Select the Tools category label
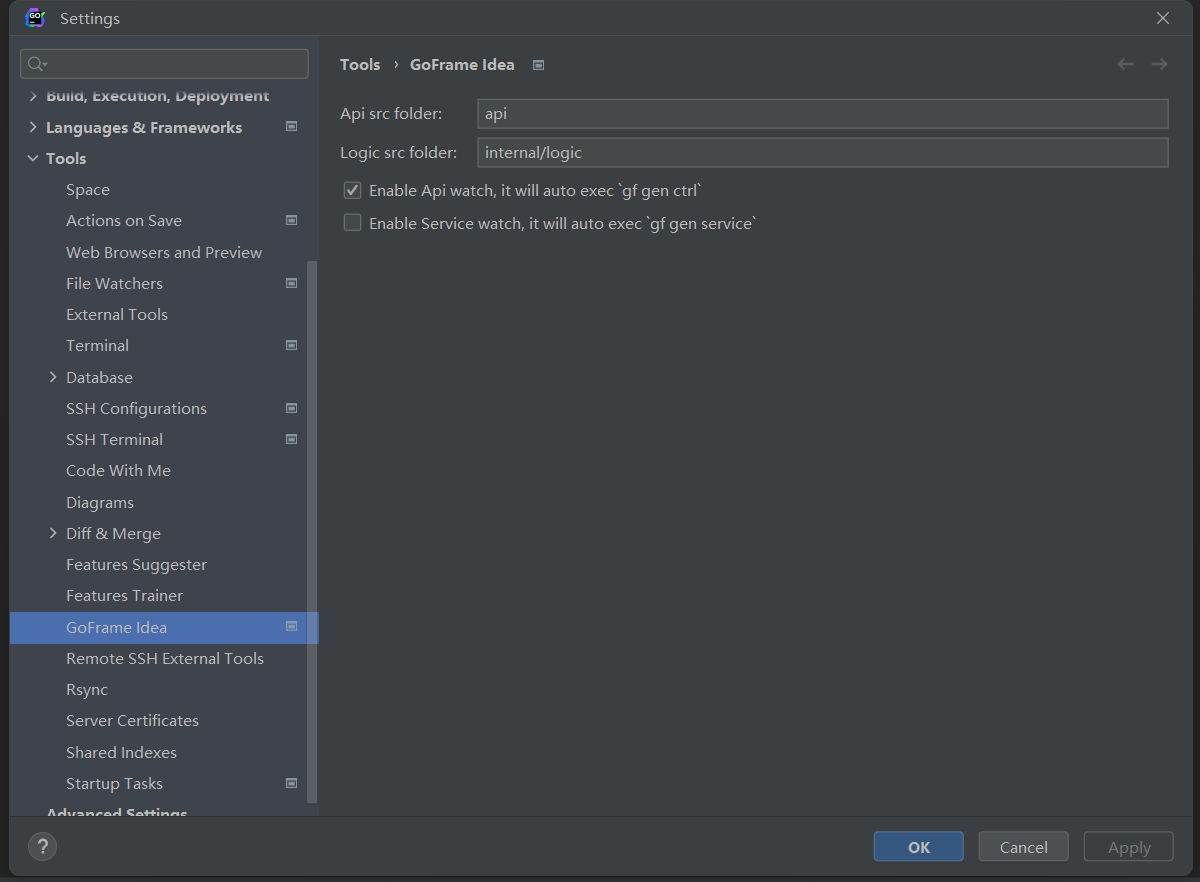This screenshot has height=882, width=1200. pyautogui.click(x=66, y=158)
